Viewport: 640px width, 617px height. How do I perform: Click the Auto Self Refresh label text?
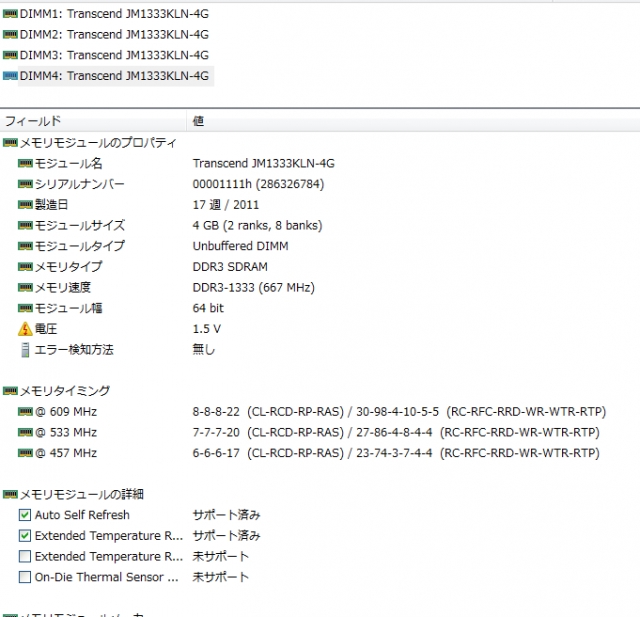82,515
